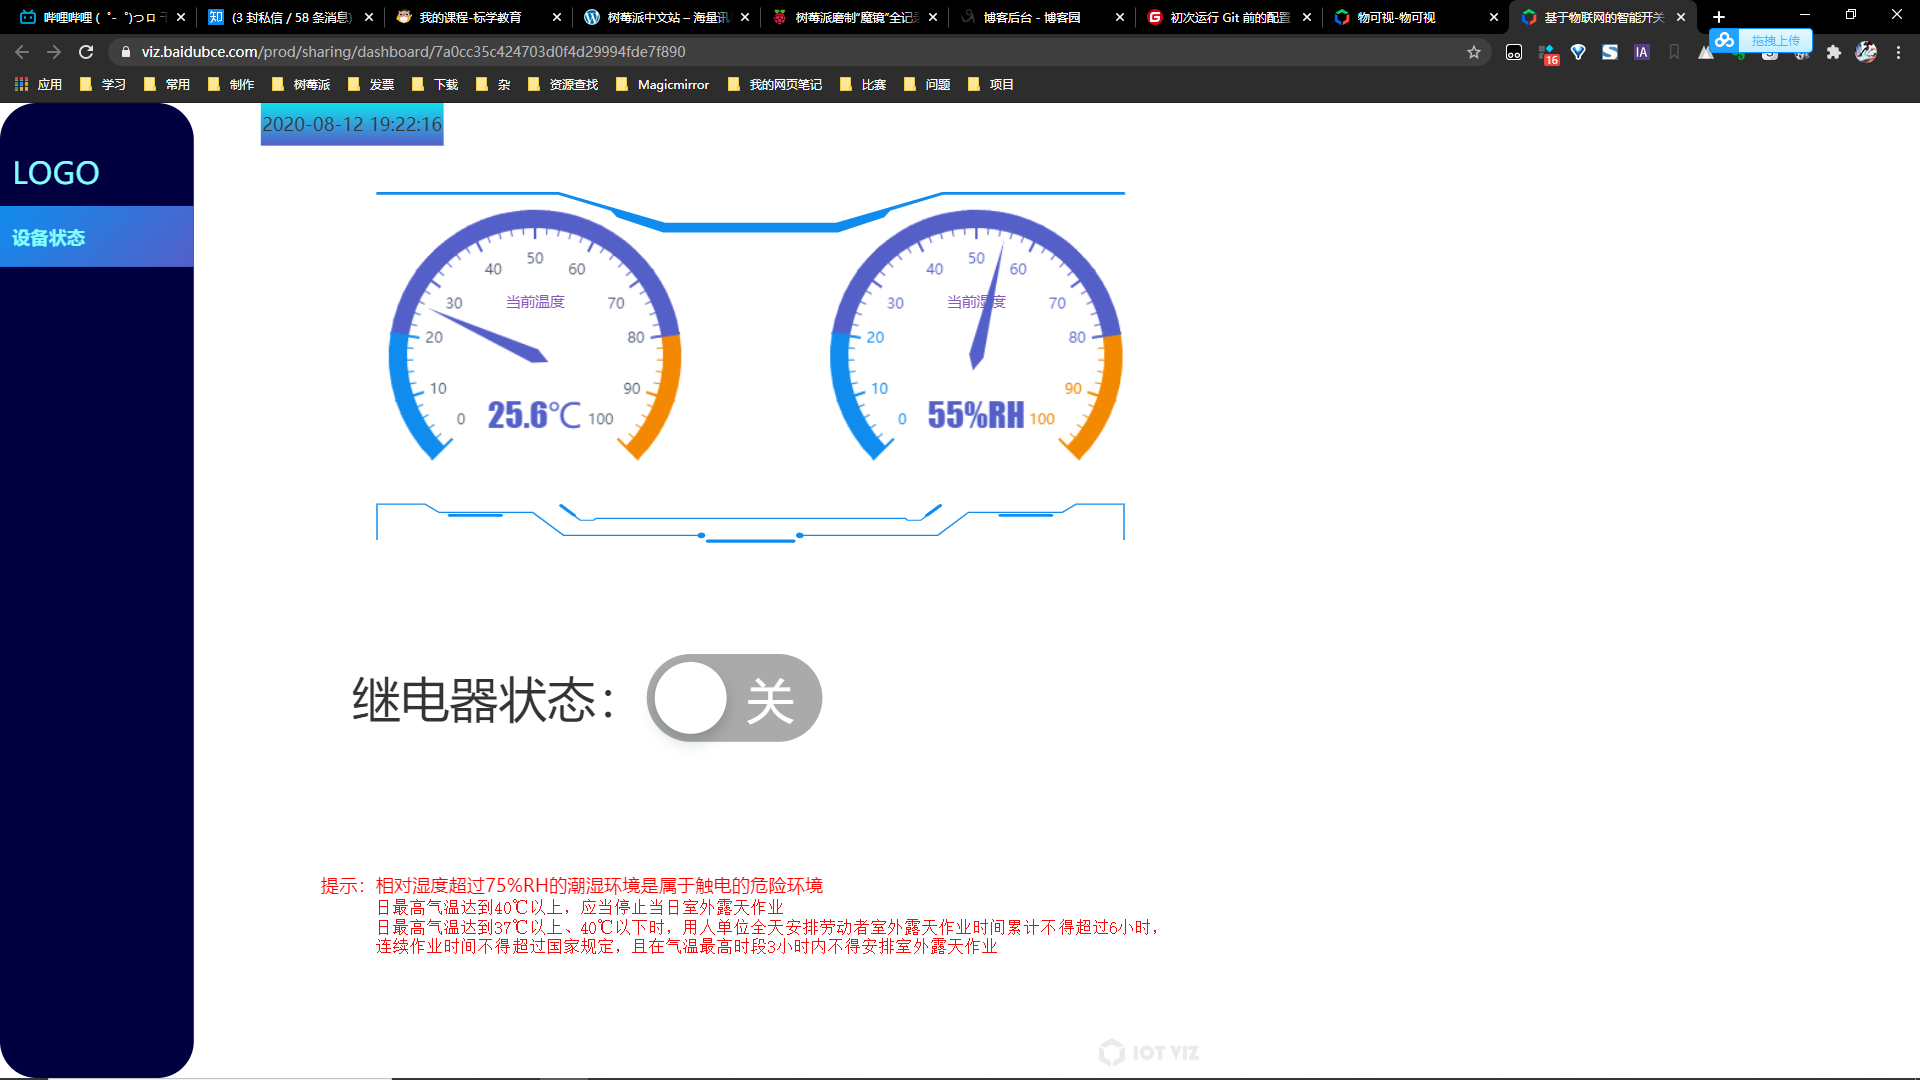This screenshot has width=1920, height=1080.
Task: Open the Extensions puzzle piece menu
Action: coord(1833,52)
